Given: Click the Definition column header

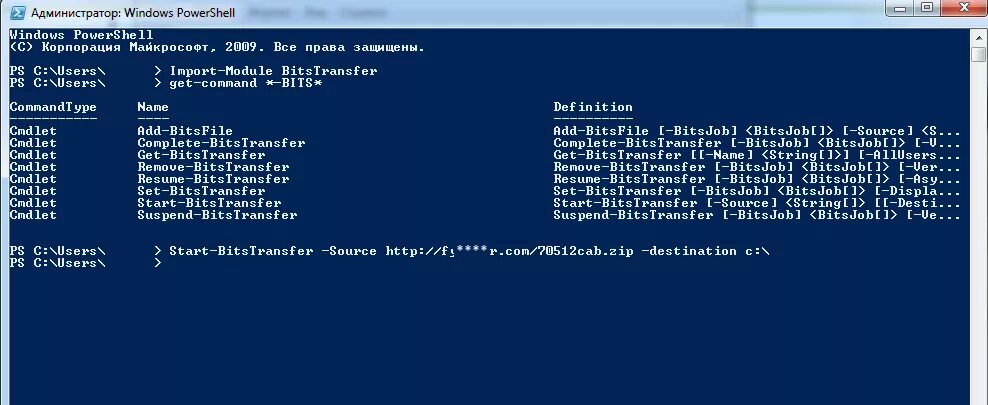Looking at the screenshot, I should (x=593, y=107).
